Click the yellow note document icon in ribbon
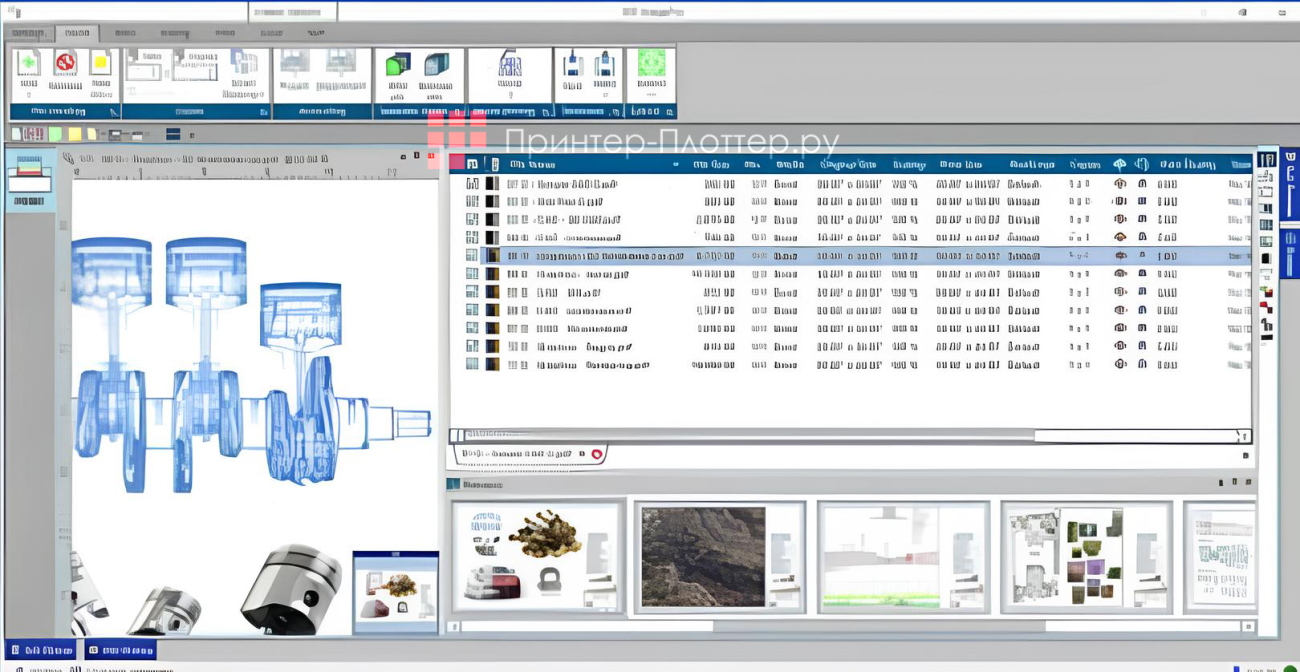This screenshot has height=672, width=1300. pyautogui.click(x=100, y=64)
